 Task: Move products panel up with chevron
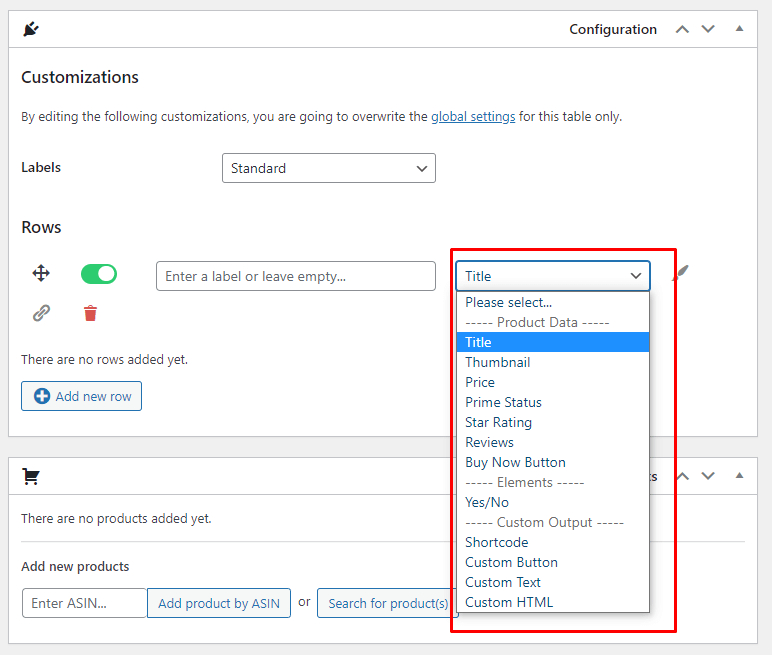click(x=683, y=476)
